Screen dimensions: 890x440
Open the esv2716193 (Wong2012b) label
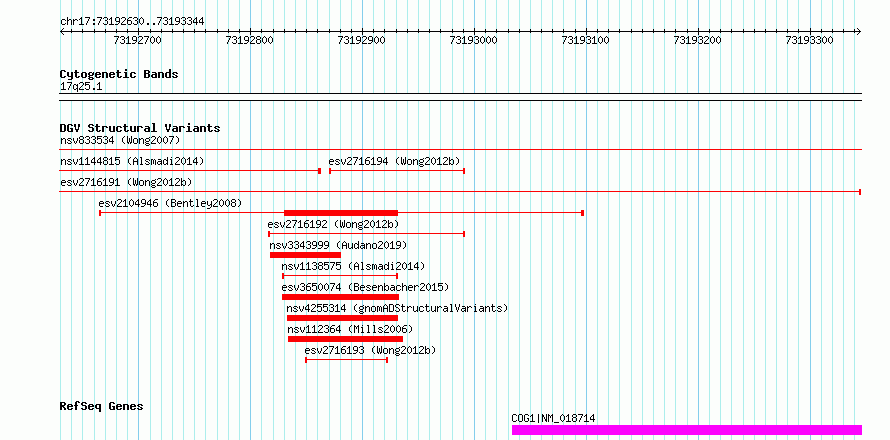coord(371,350)
